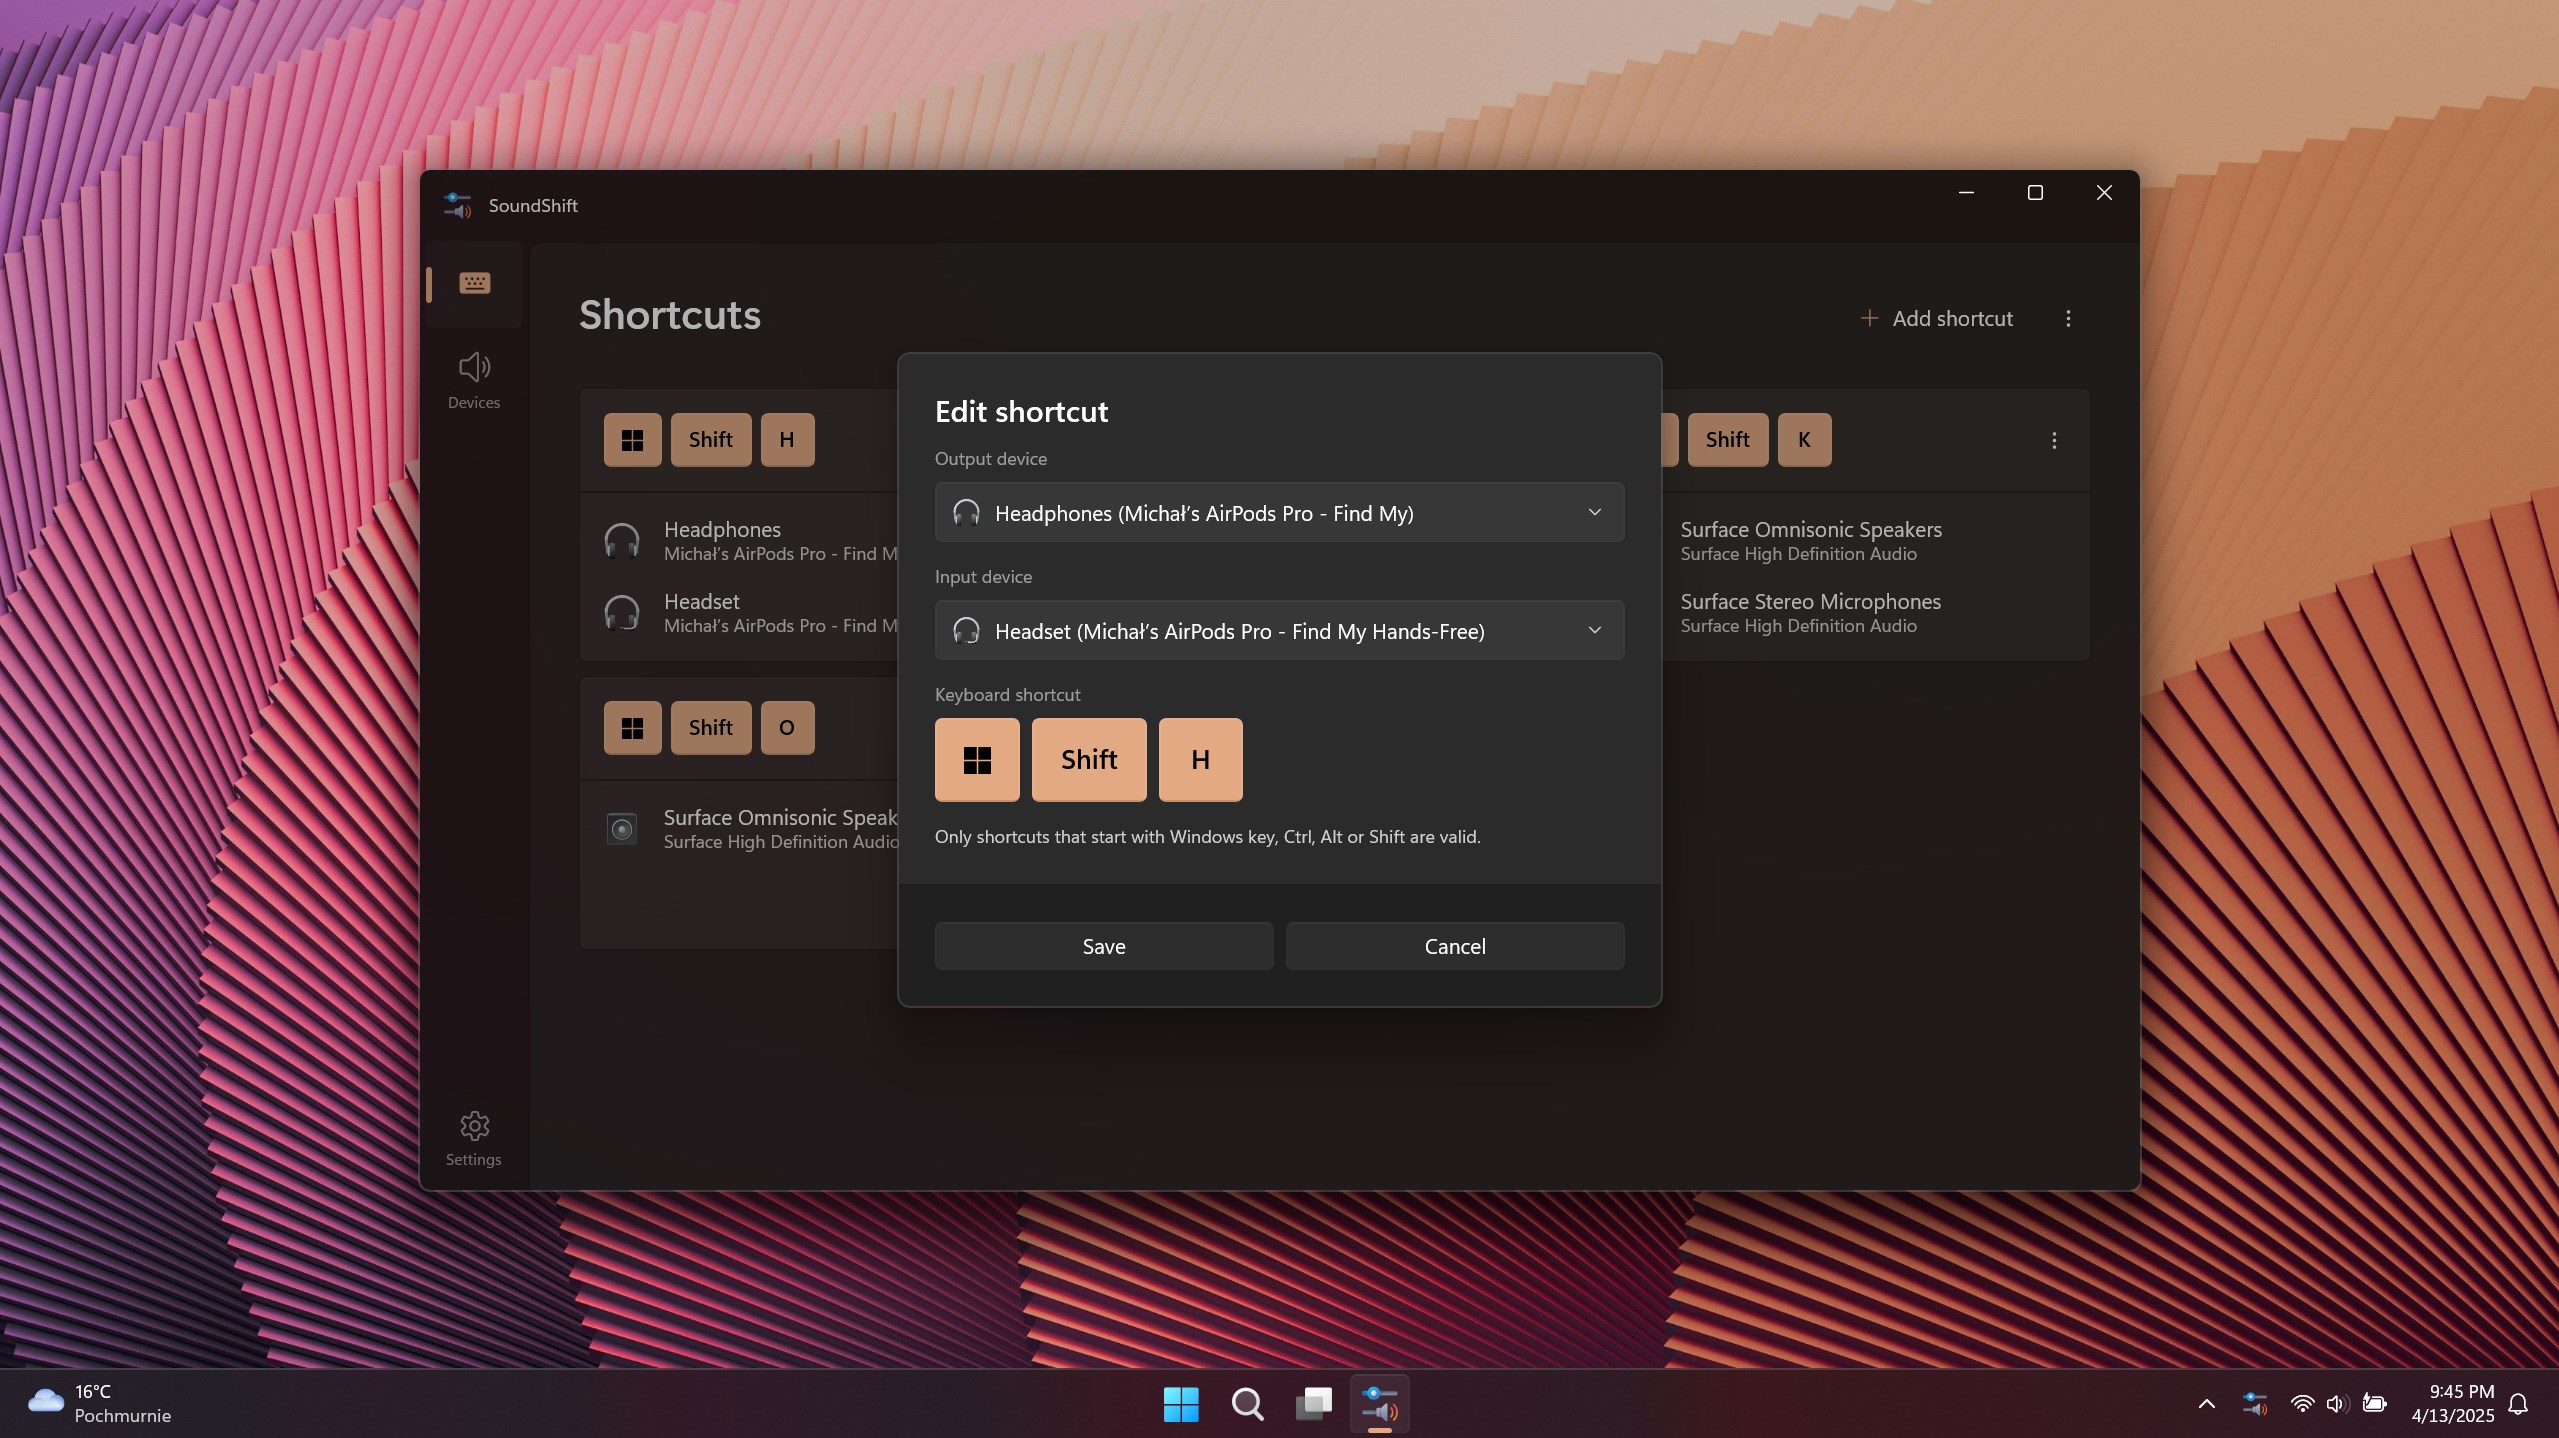Viewport: 2559px width, 1438px height.
Task: Click the Shift key in Edit shortcut dialog
Action: pyautogui.click(x=1089, y=760)
